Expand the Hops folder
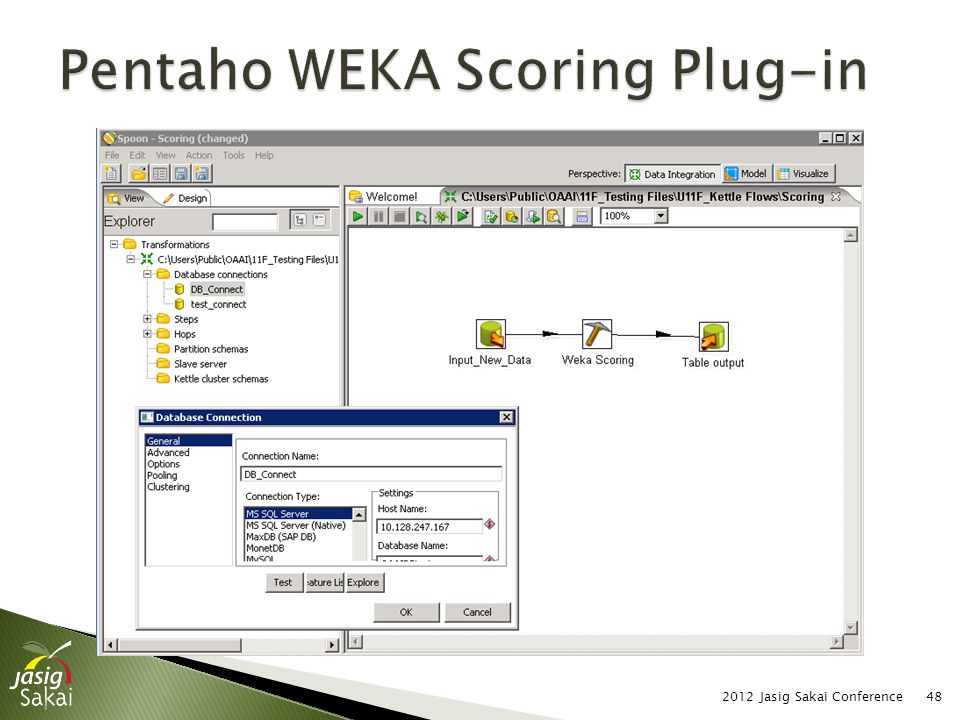 [148, 334]
